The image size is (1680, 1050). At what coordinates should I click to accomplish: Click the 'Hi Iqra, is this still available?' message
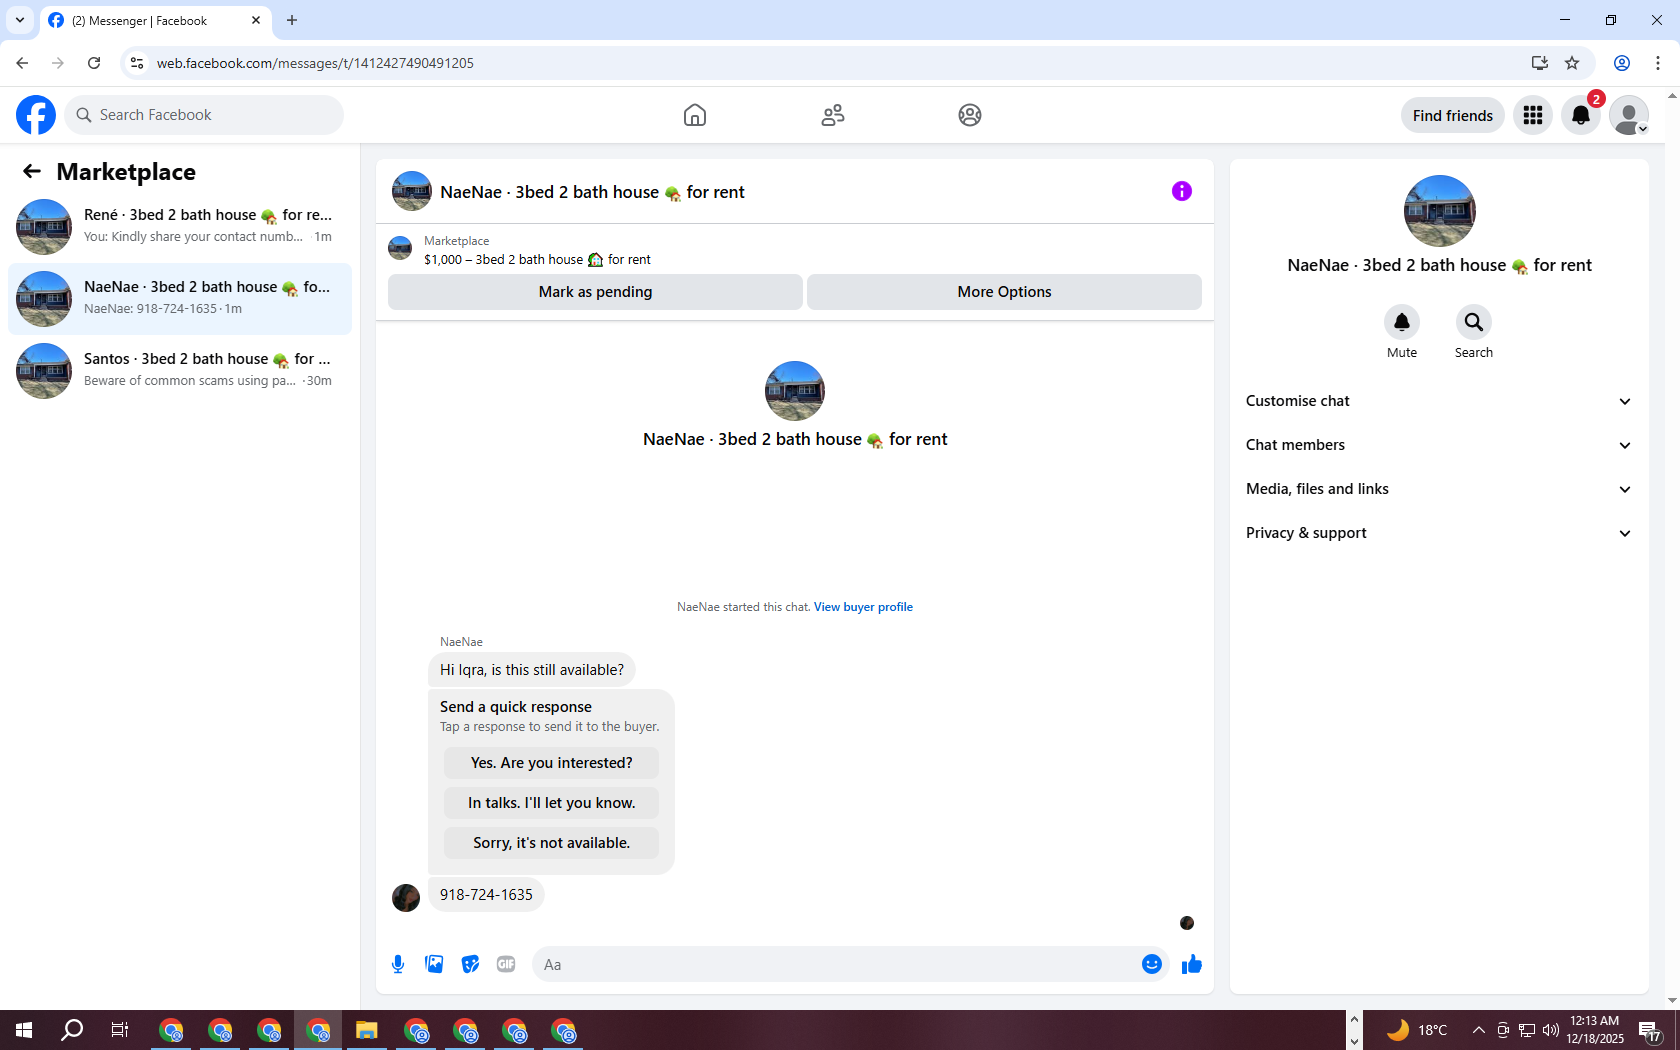click(532, 670)
